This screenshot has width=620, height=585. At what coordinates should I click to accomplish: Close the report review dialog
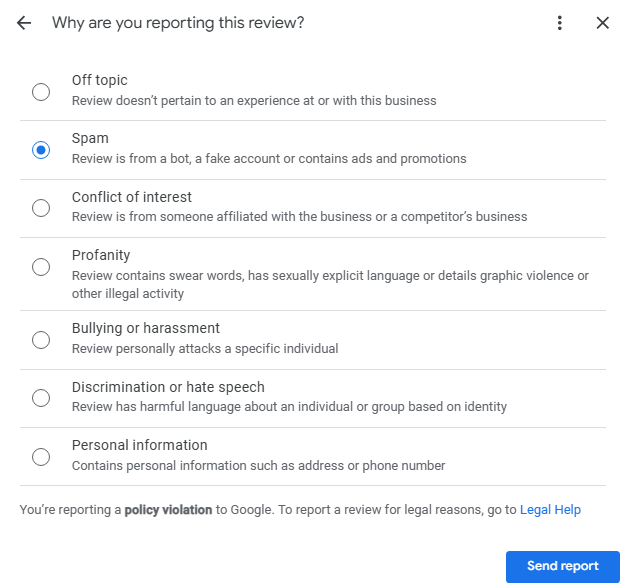click(x=602, y=23)
